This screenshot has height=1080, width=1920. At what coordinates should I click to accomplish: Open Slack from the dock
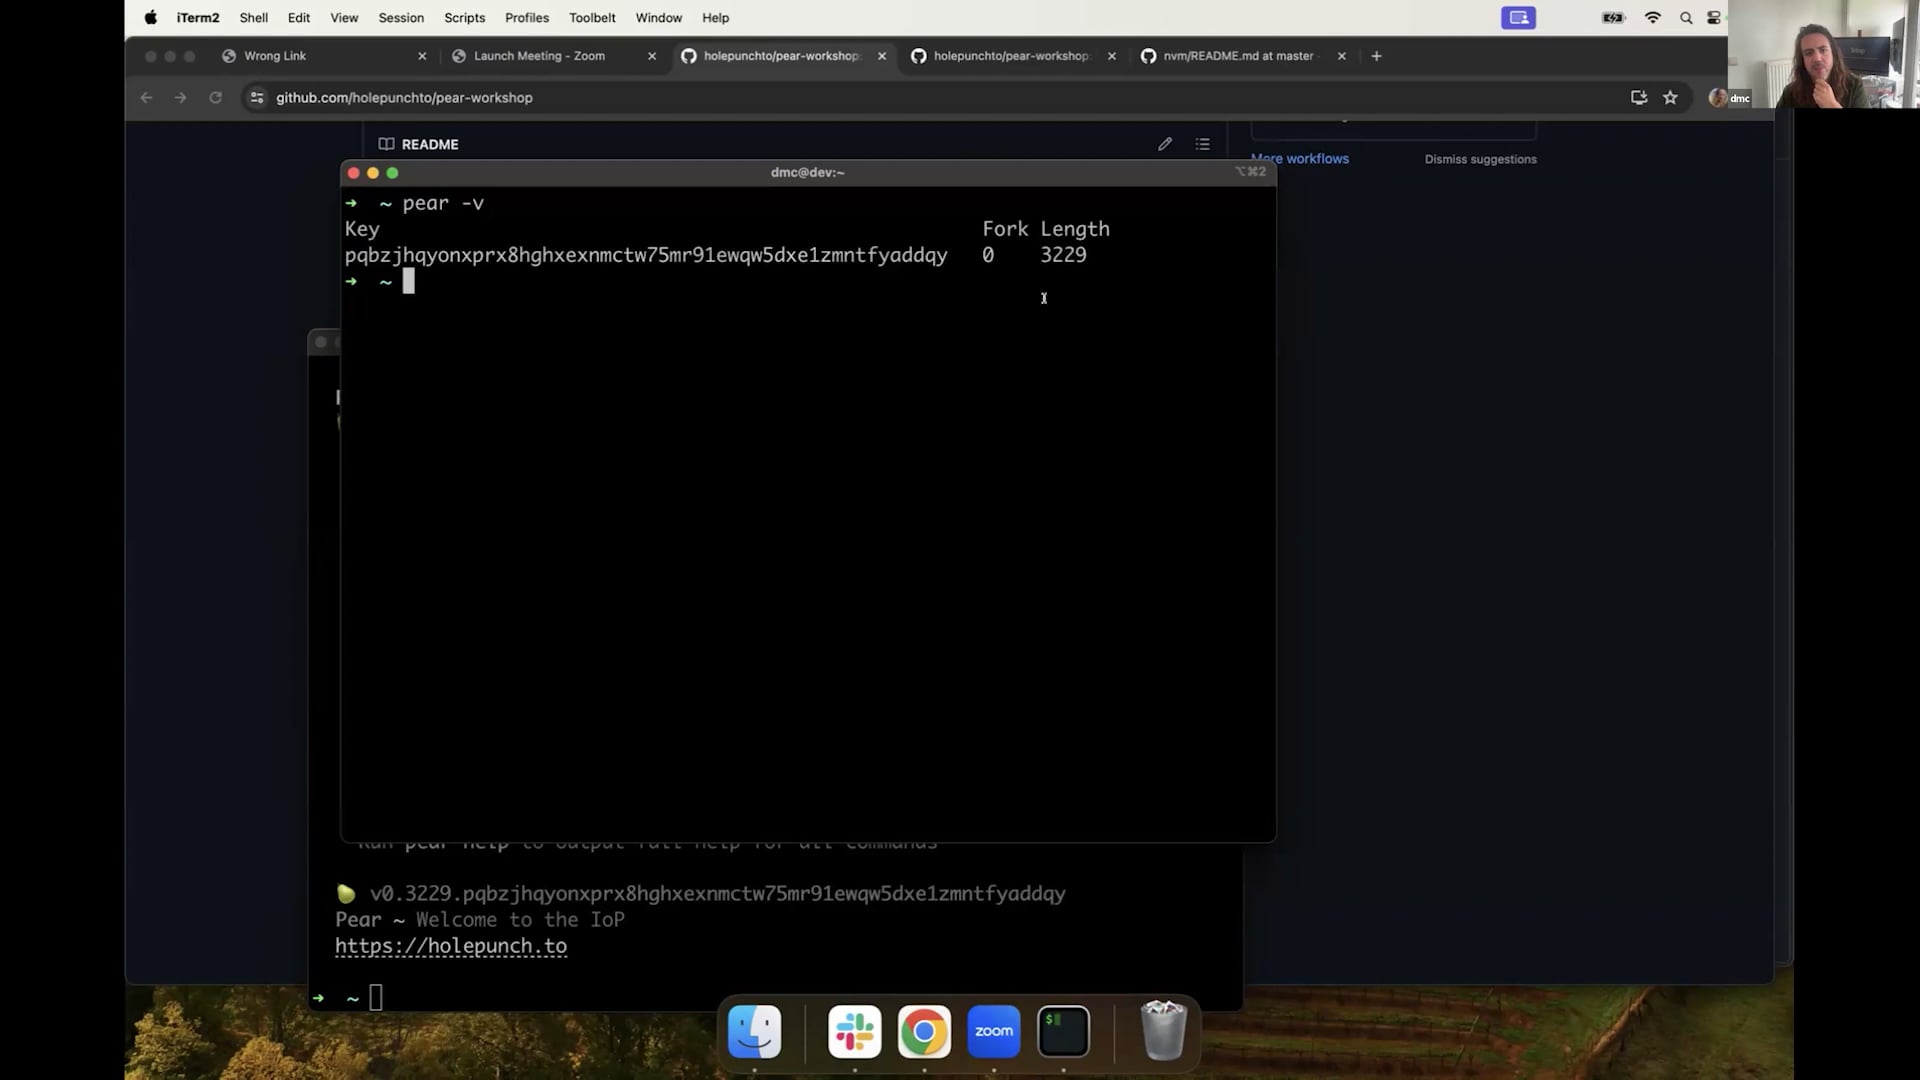coord(854,1031)
